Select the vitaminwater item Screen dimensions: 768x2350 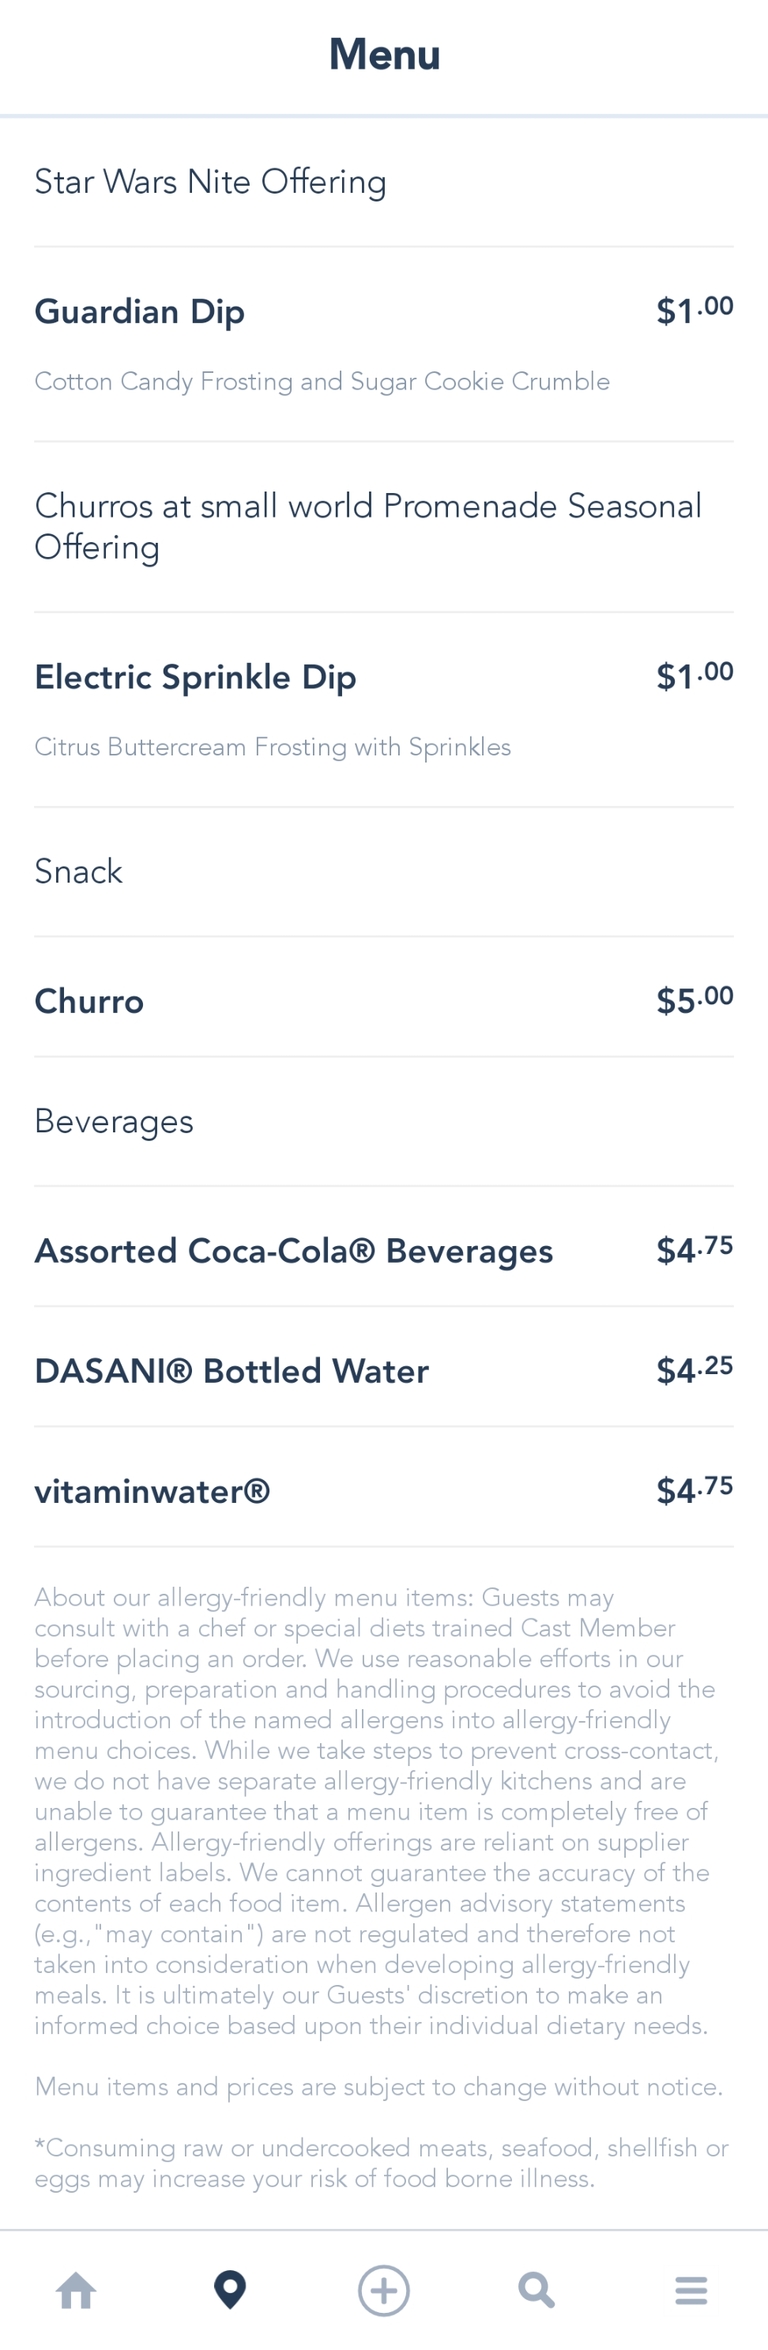click(x=152, y=1491)
